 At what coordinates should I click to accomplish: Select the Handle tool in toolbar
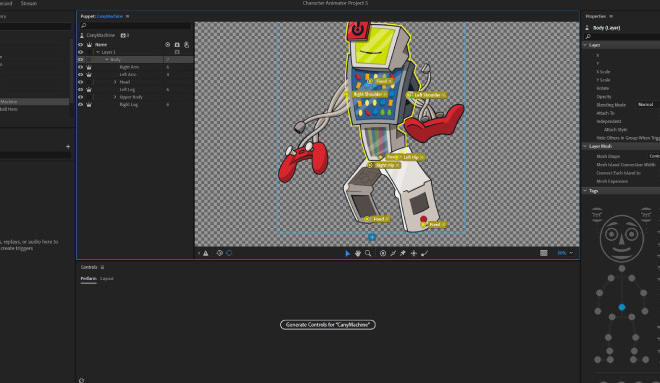tap(383, 253)
